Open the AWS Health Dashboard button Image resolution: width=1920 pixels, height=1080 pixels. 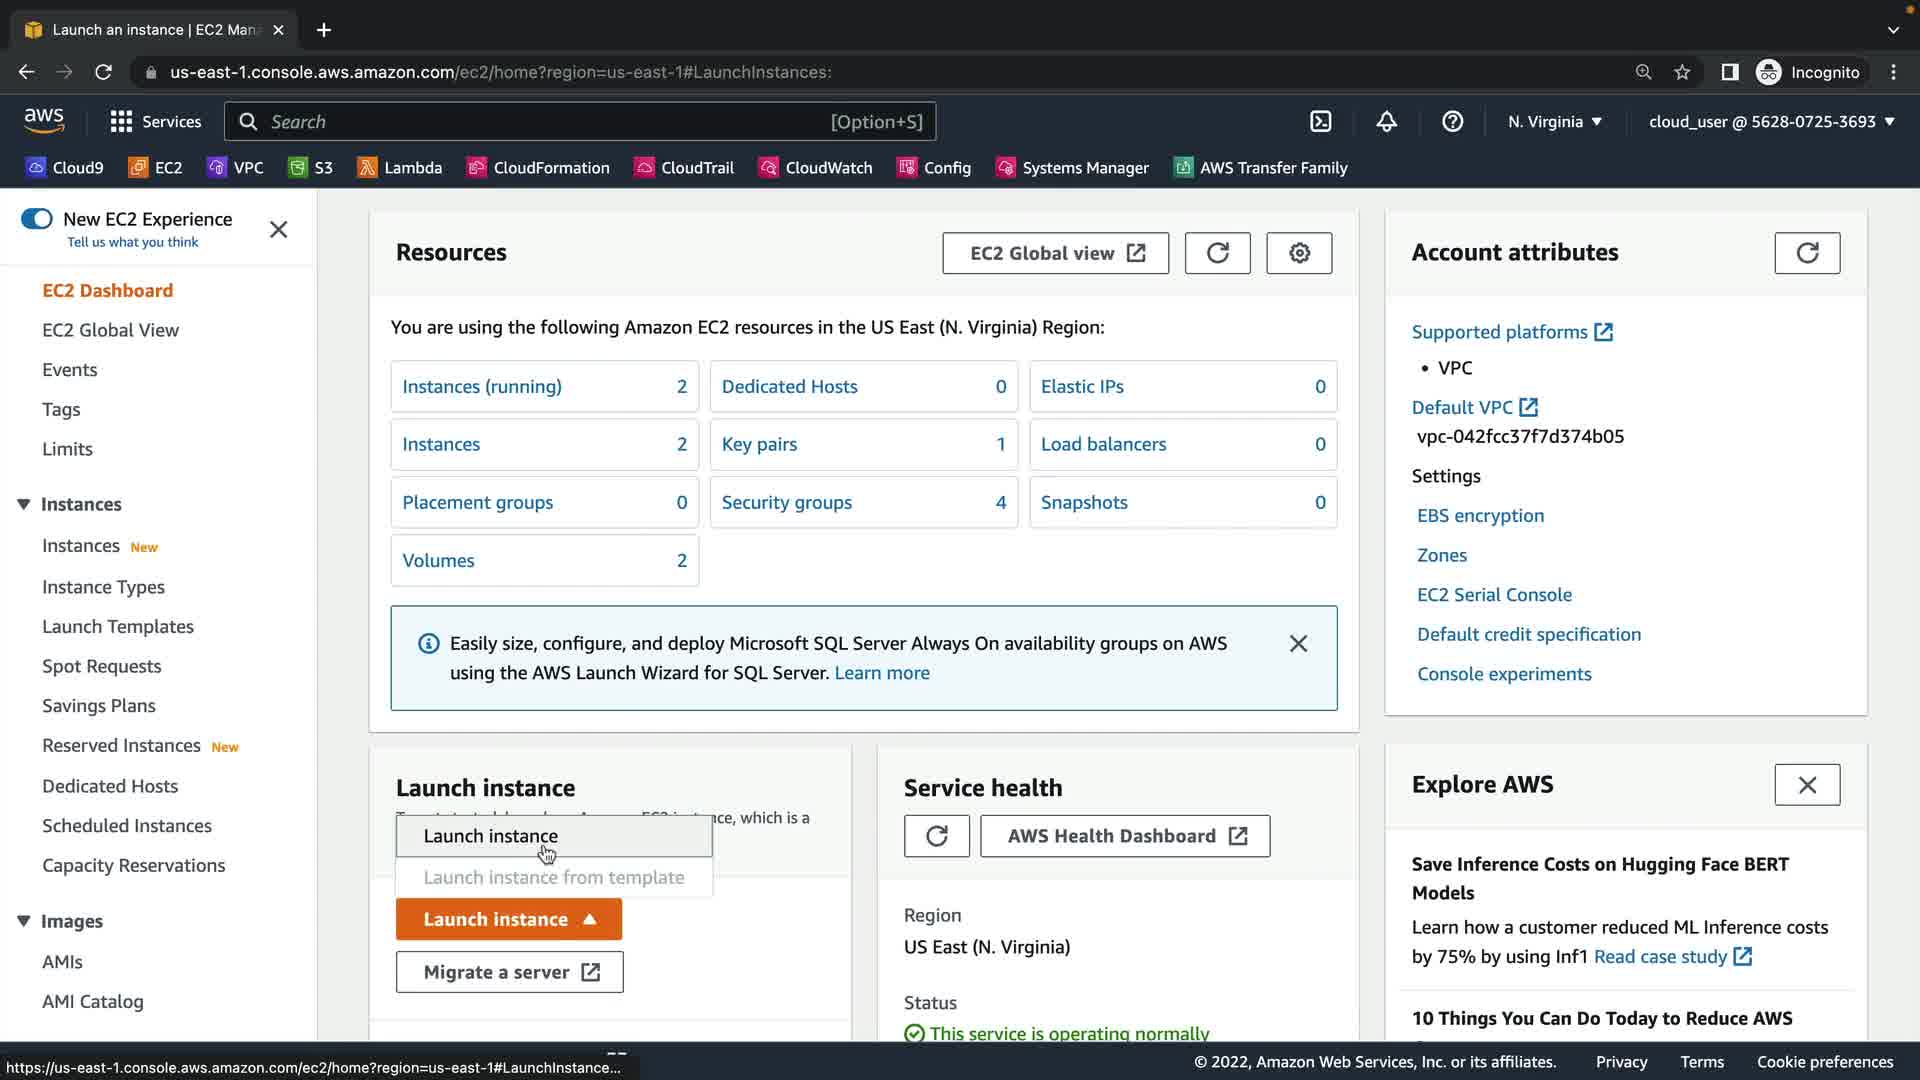1125,836
